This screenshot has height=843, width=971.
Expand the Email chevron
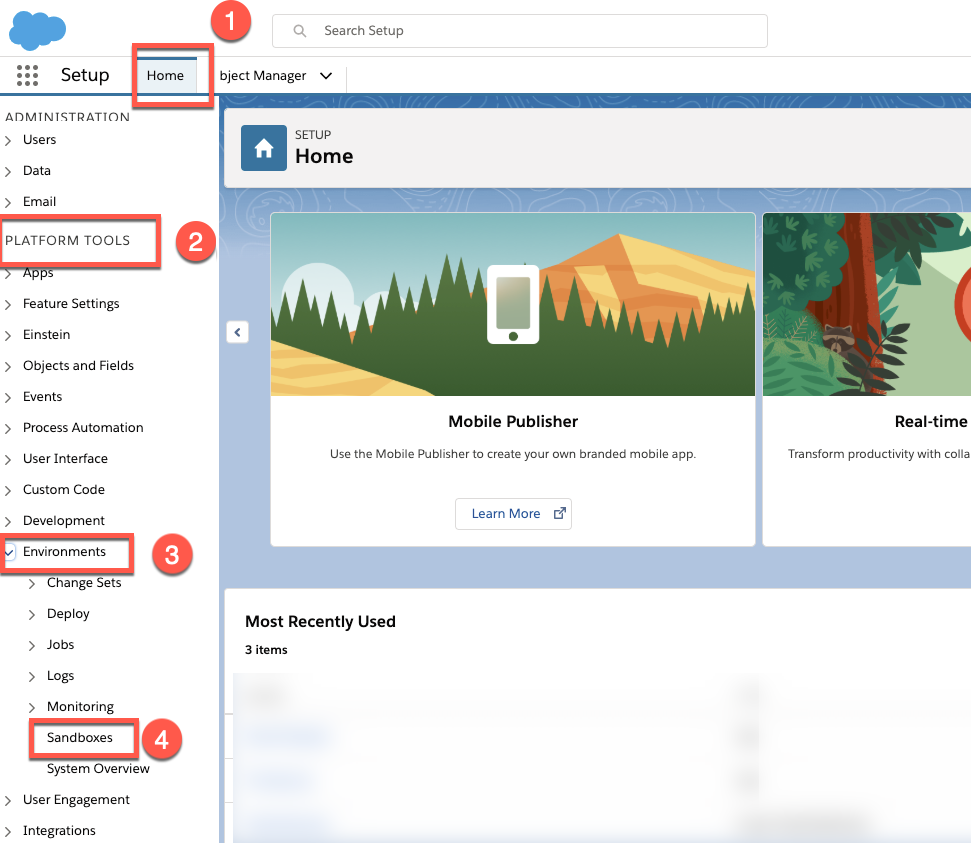(x=8, y=203)
